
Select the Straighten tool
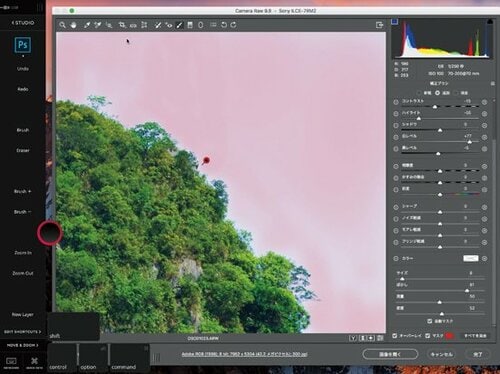[x=133, y=25]
